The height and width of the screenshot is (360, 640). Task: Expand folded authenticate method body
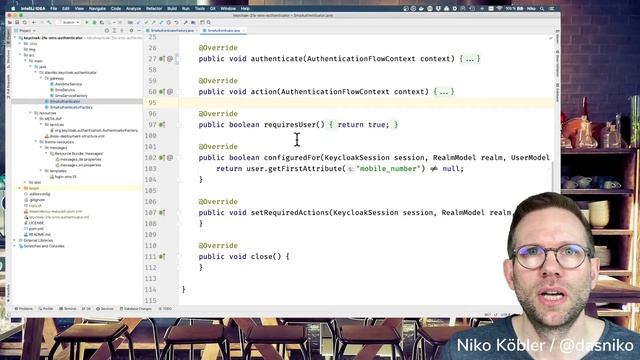coord(470,59)
